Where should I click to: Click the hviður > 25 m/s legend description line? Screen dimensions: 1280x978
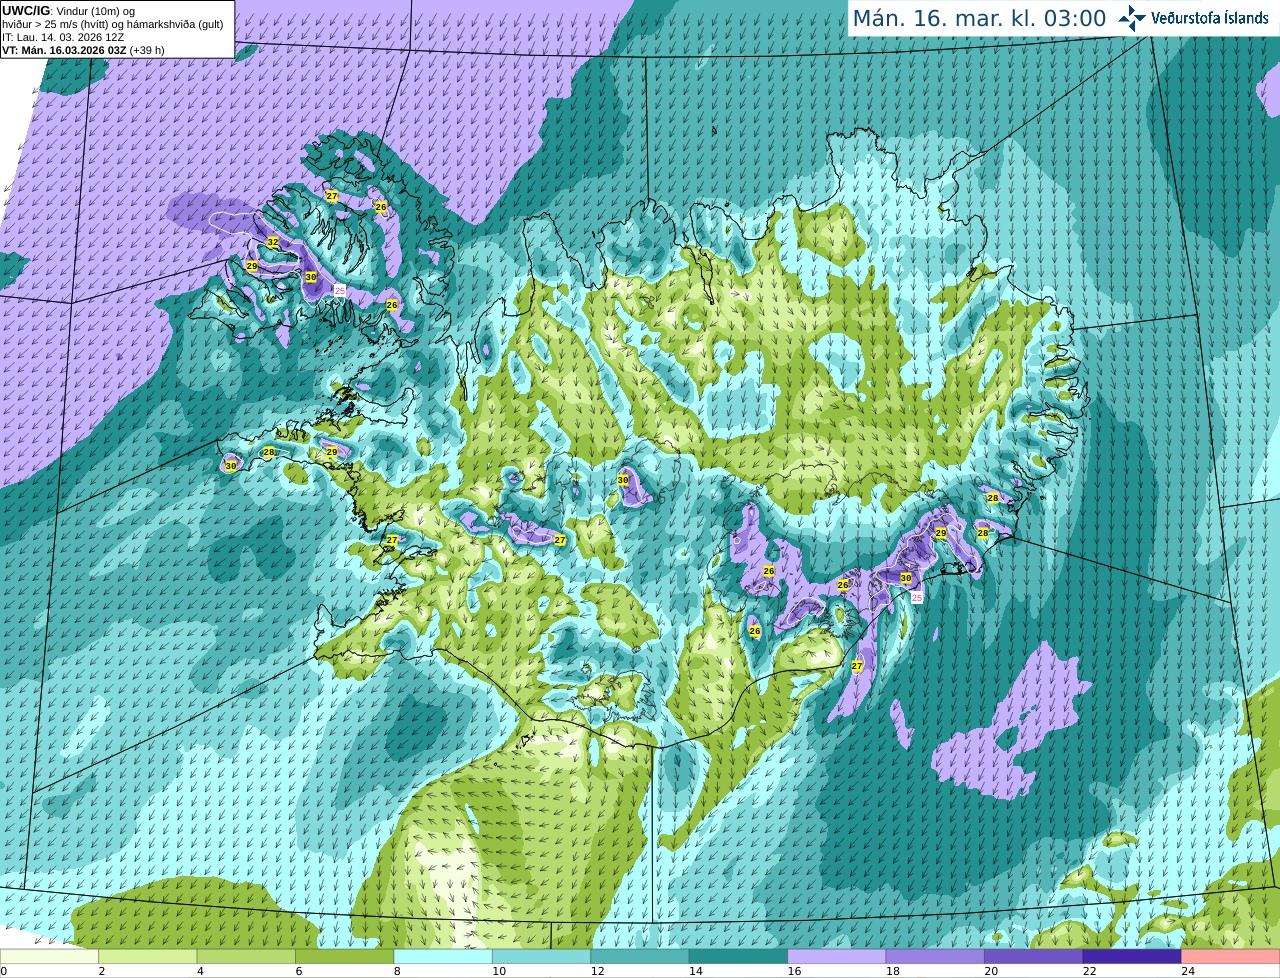tap(113, 24)
